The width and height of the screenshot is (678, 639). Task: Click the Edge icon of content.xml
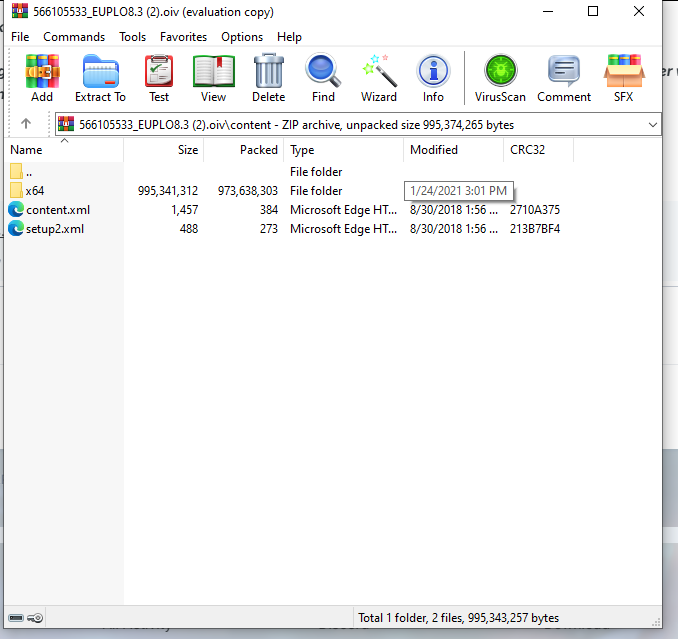pos(16,210)
